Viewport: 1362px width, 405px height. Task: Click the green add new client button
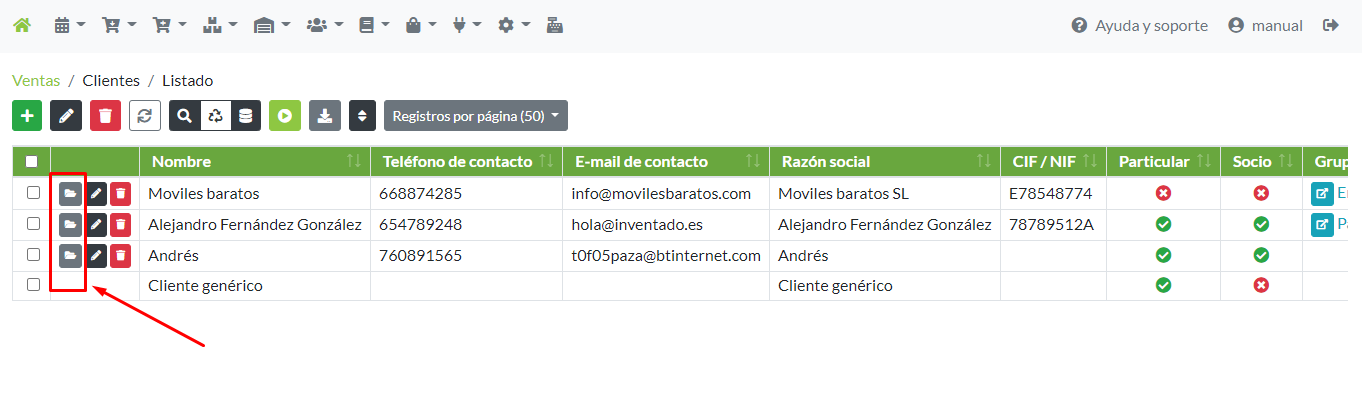point(27,116)
